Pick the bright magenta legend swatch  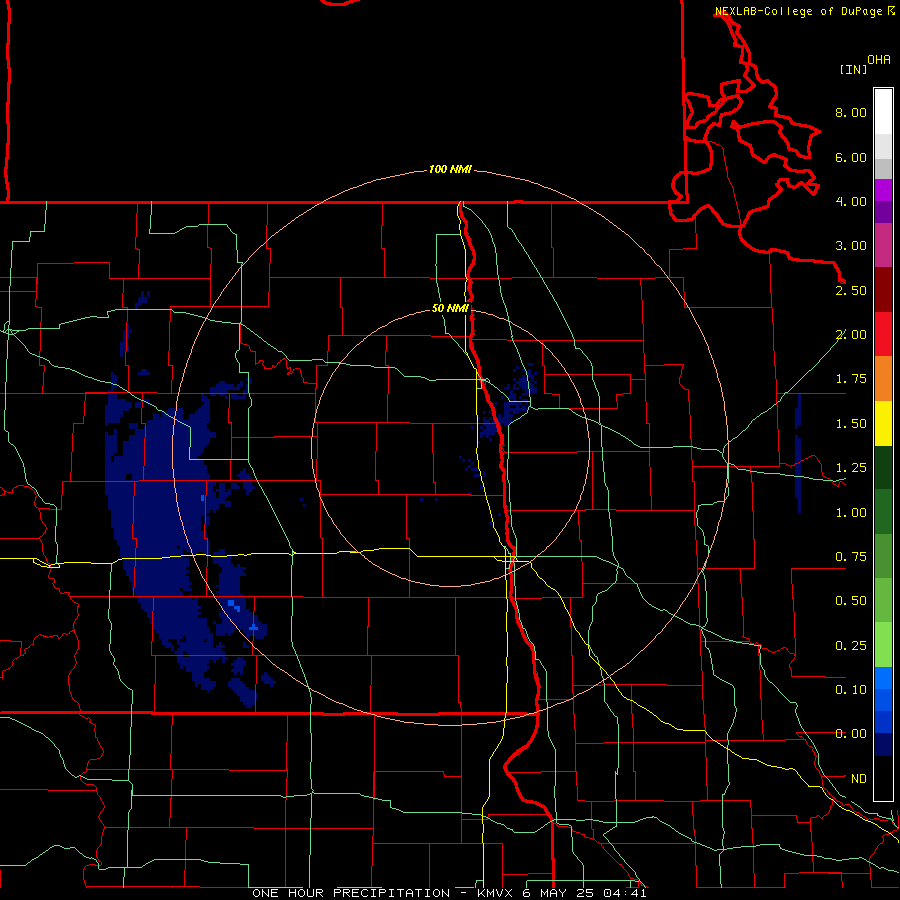coord(883,190)
